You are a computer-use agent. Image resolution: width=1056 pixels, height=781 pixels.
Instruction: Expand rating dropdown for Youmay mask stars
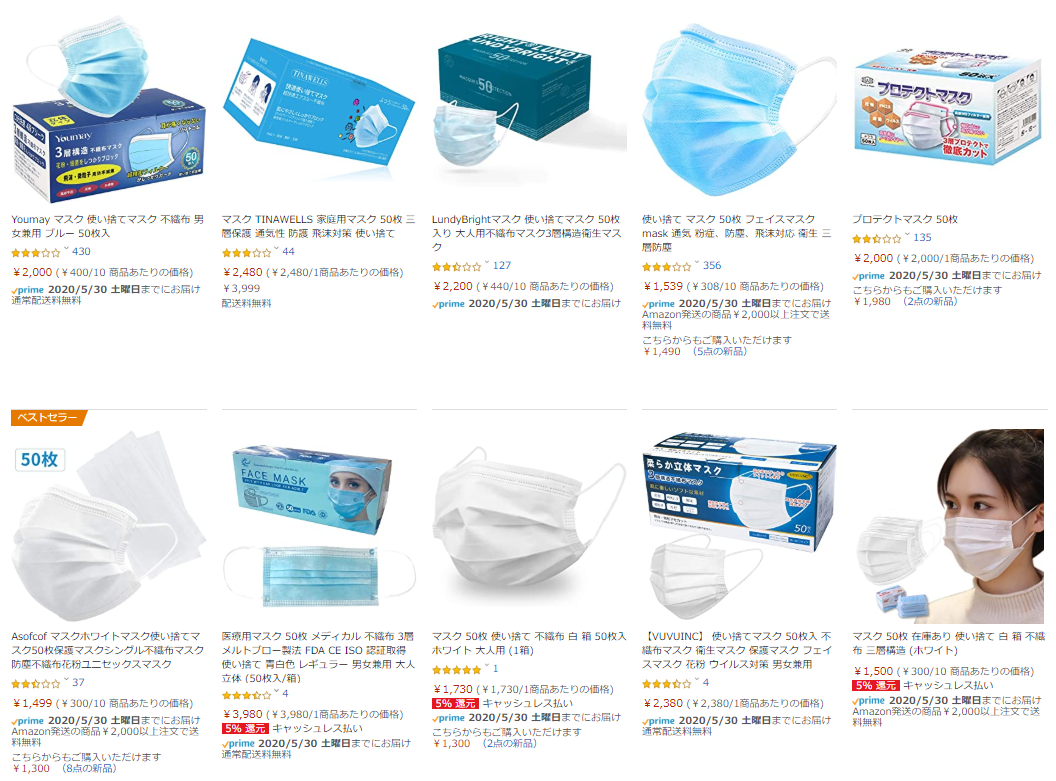67,250
